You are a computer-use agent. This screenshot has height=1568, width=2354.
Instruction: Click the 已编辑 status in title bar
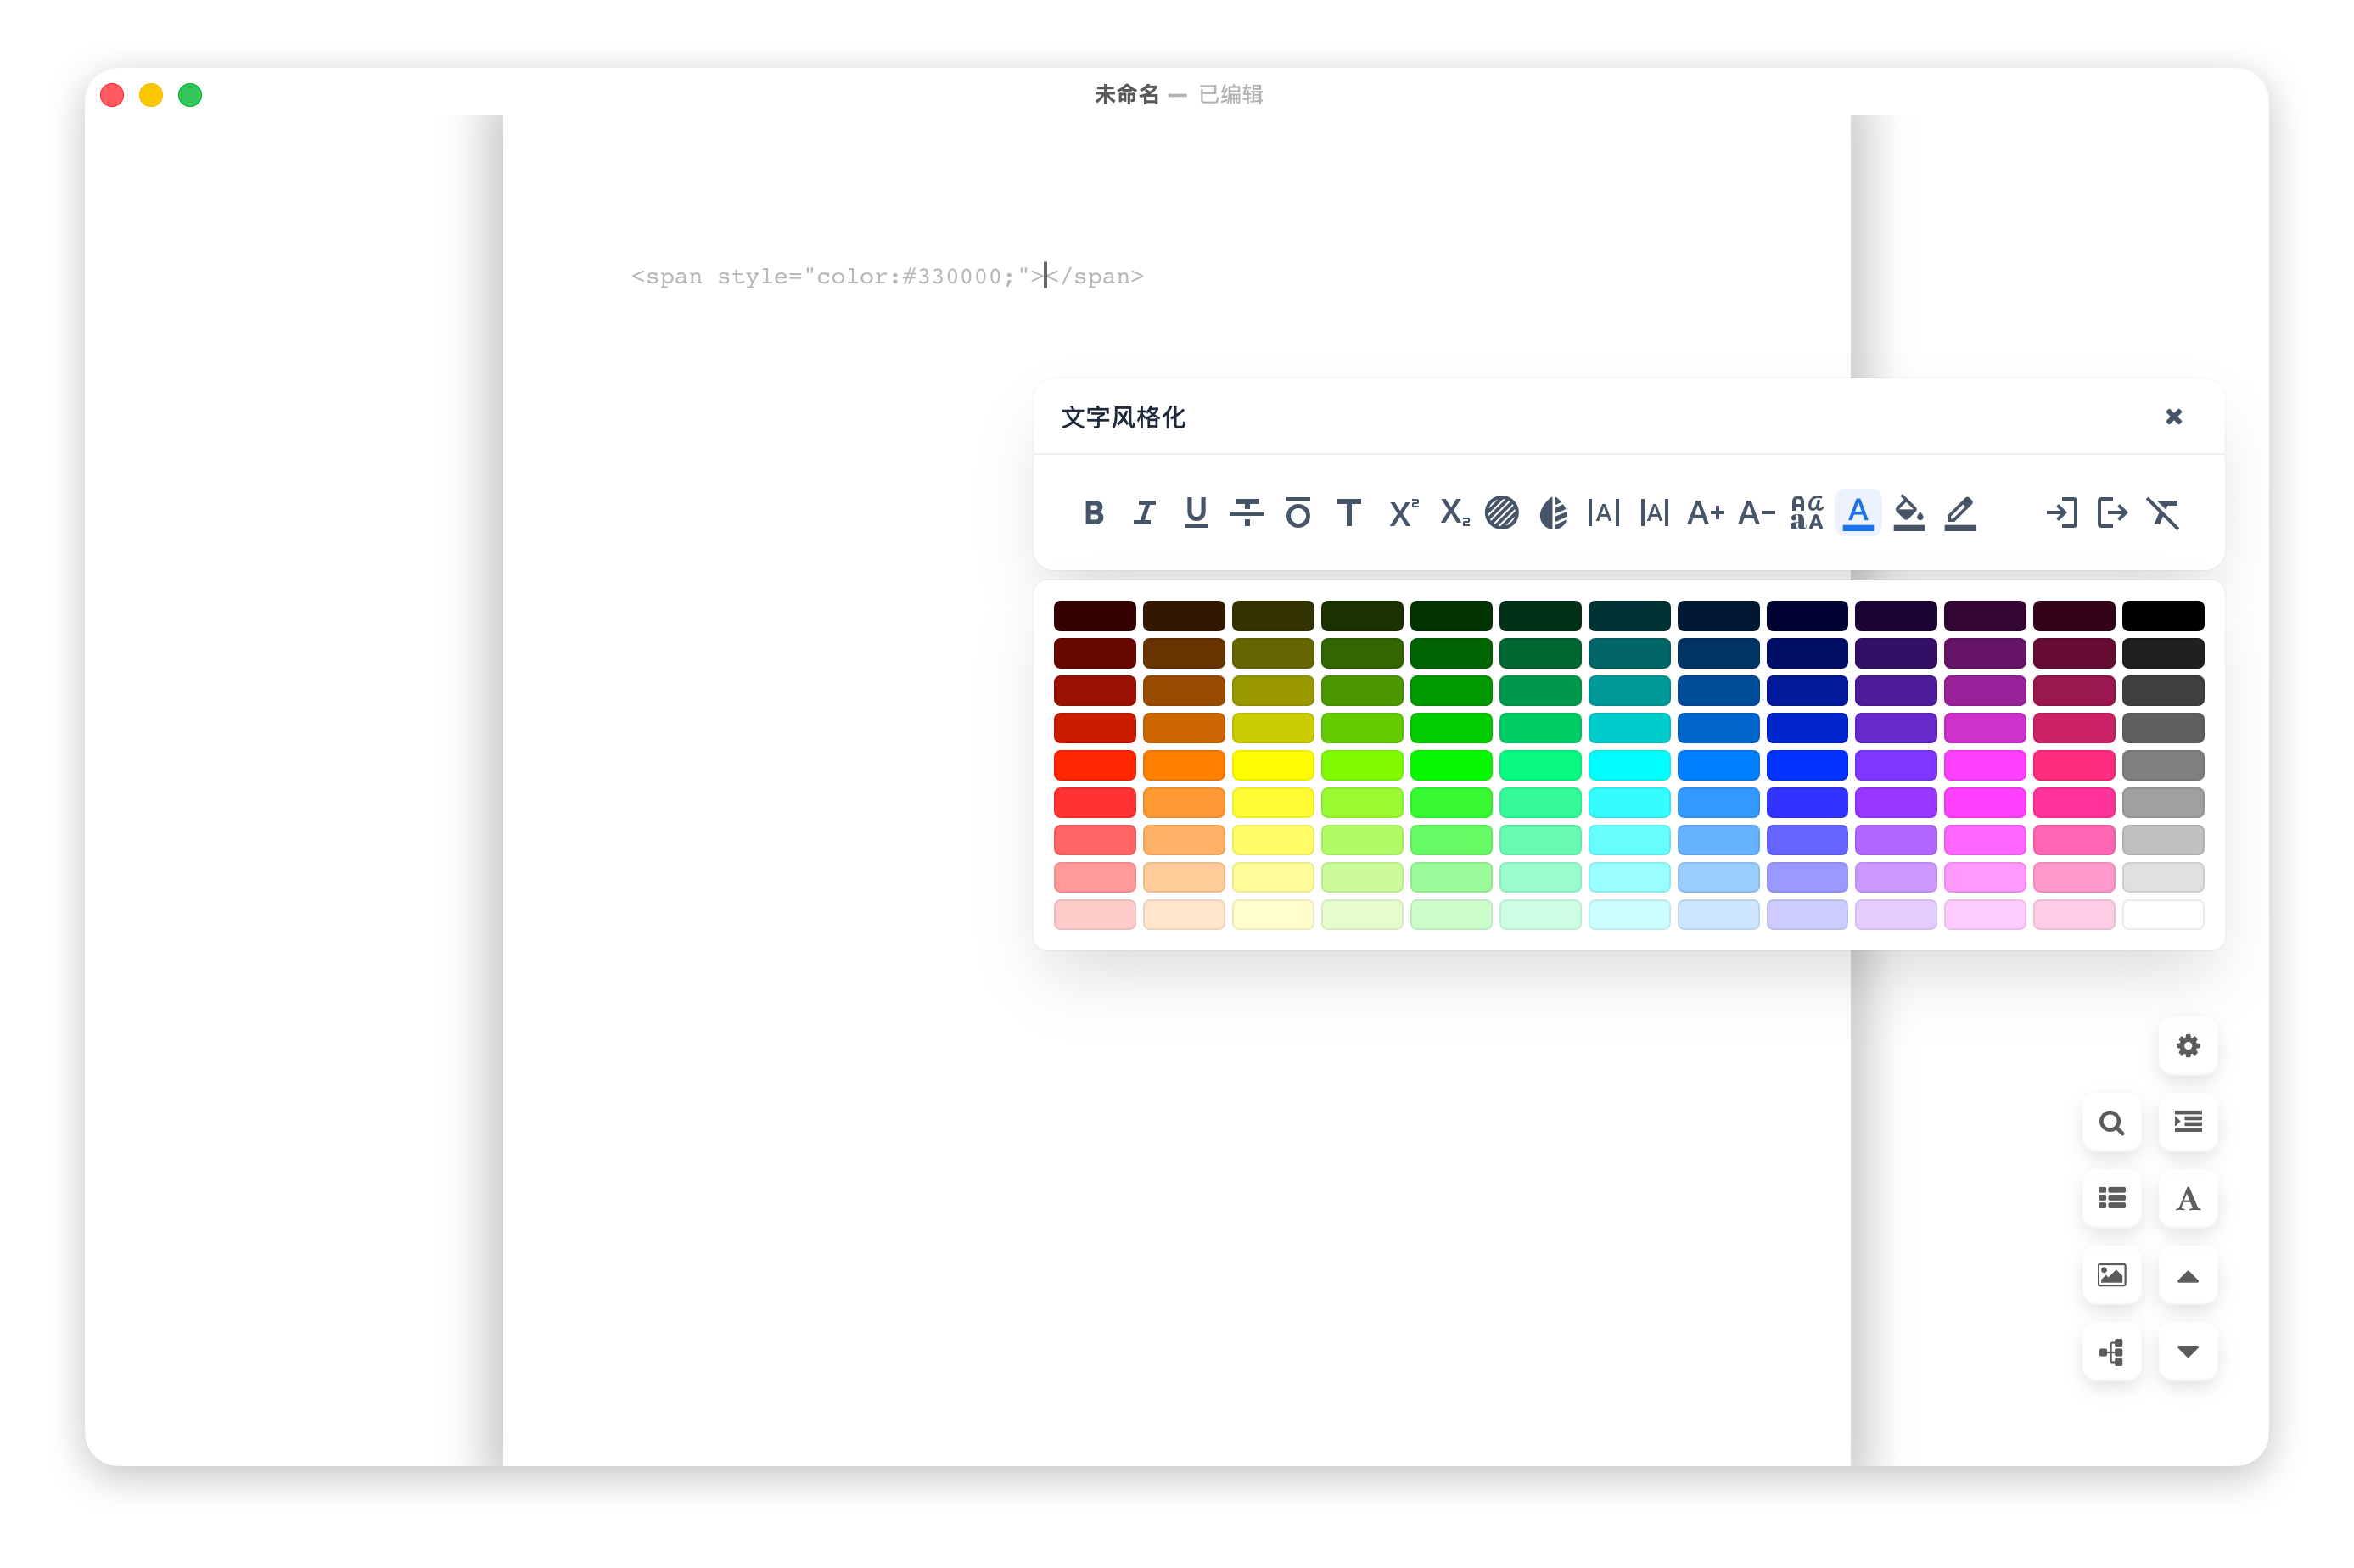click(1231, 94)
